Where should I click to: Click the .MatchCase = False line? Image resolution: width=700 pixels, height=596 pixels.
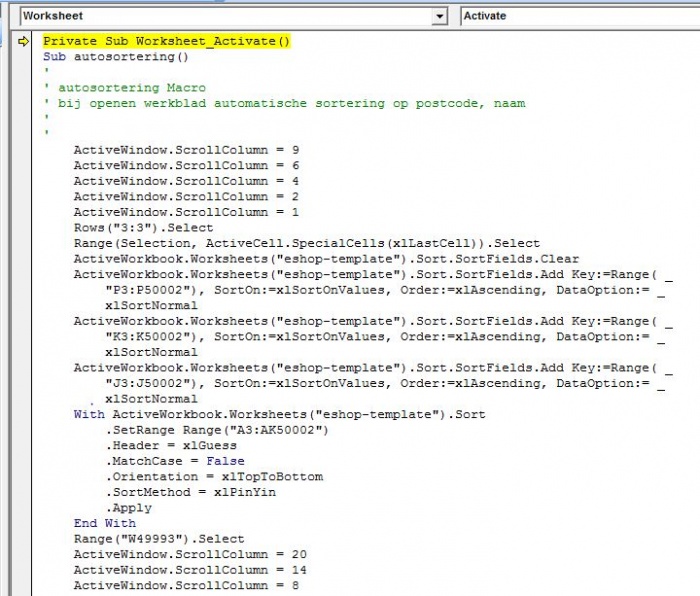click(x=175, y=461)
